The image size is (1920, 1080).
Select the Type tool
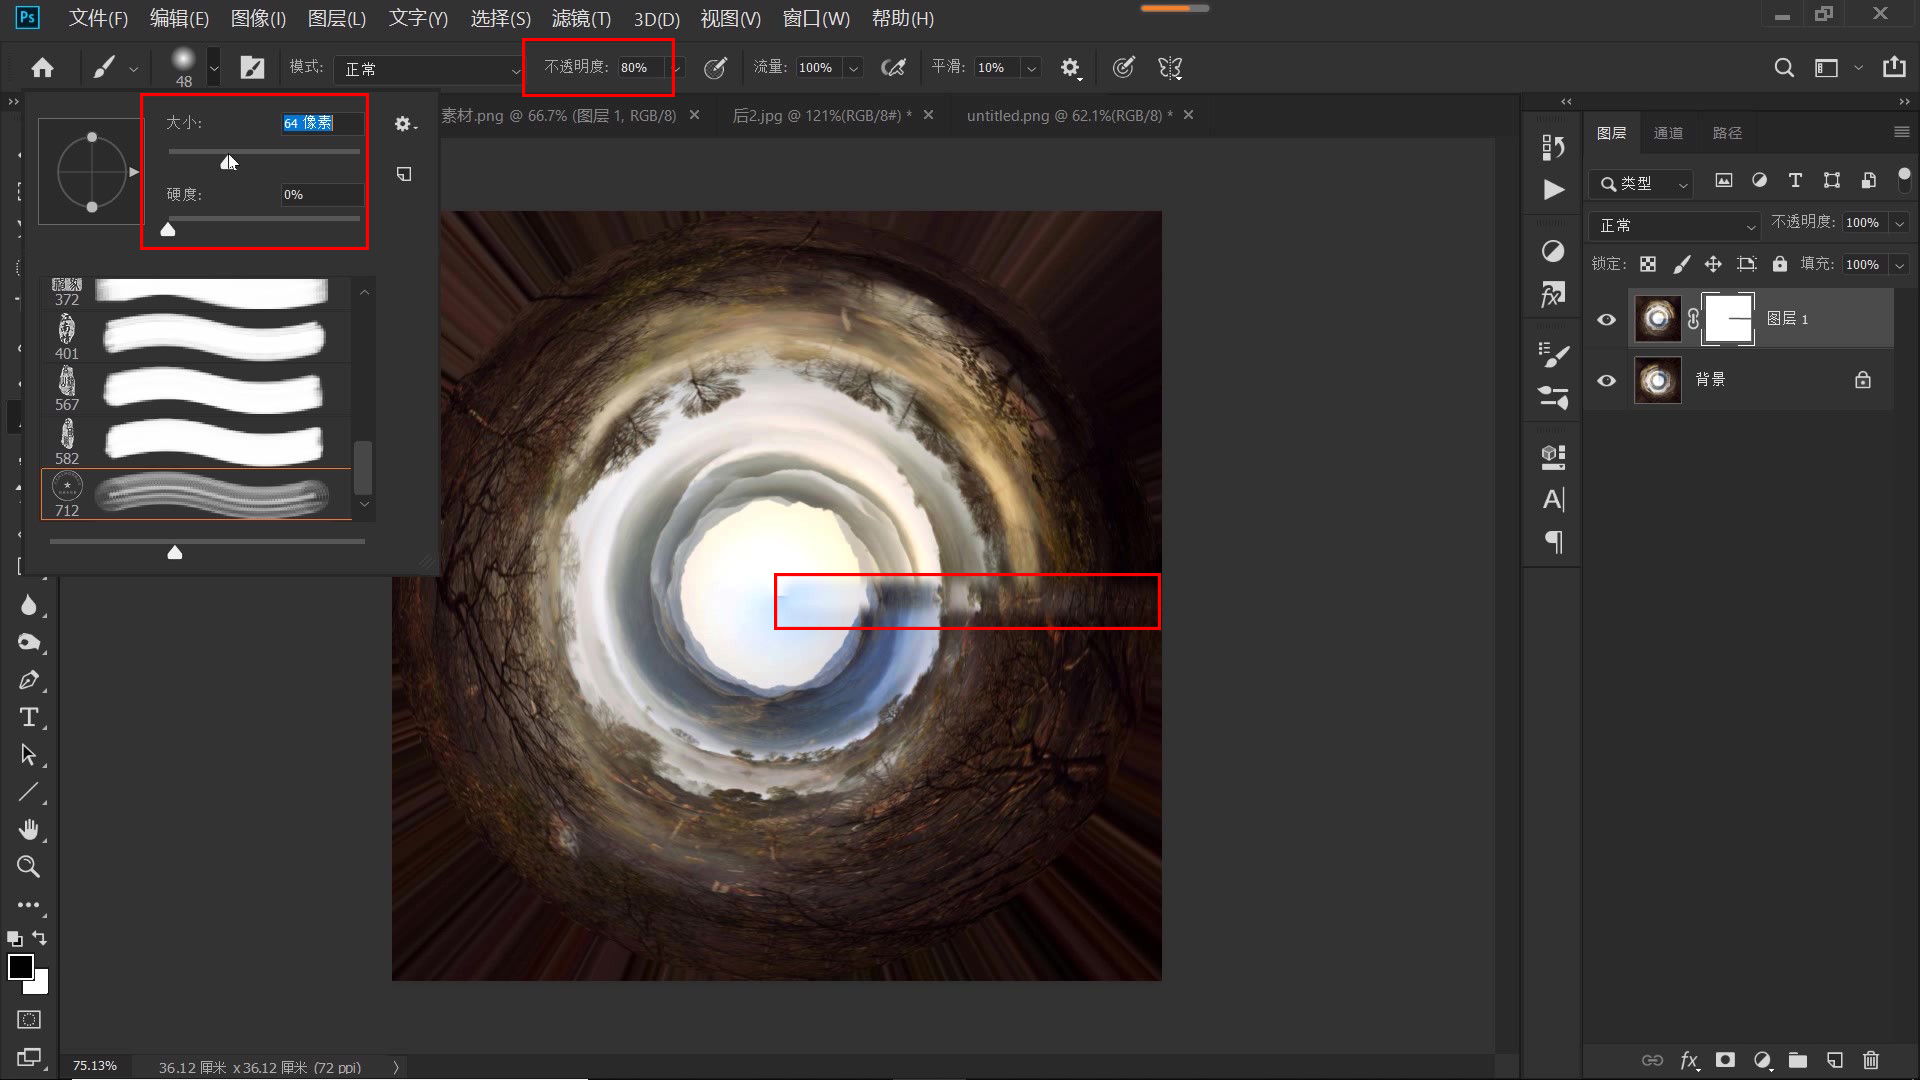29,717
